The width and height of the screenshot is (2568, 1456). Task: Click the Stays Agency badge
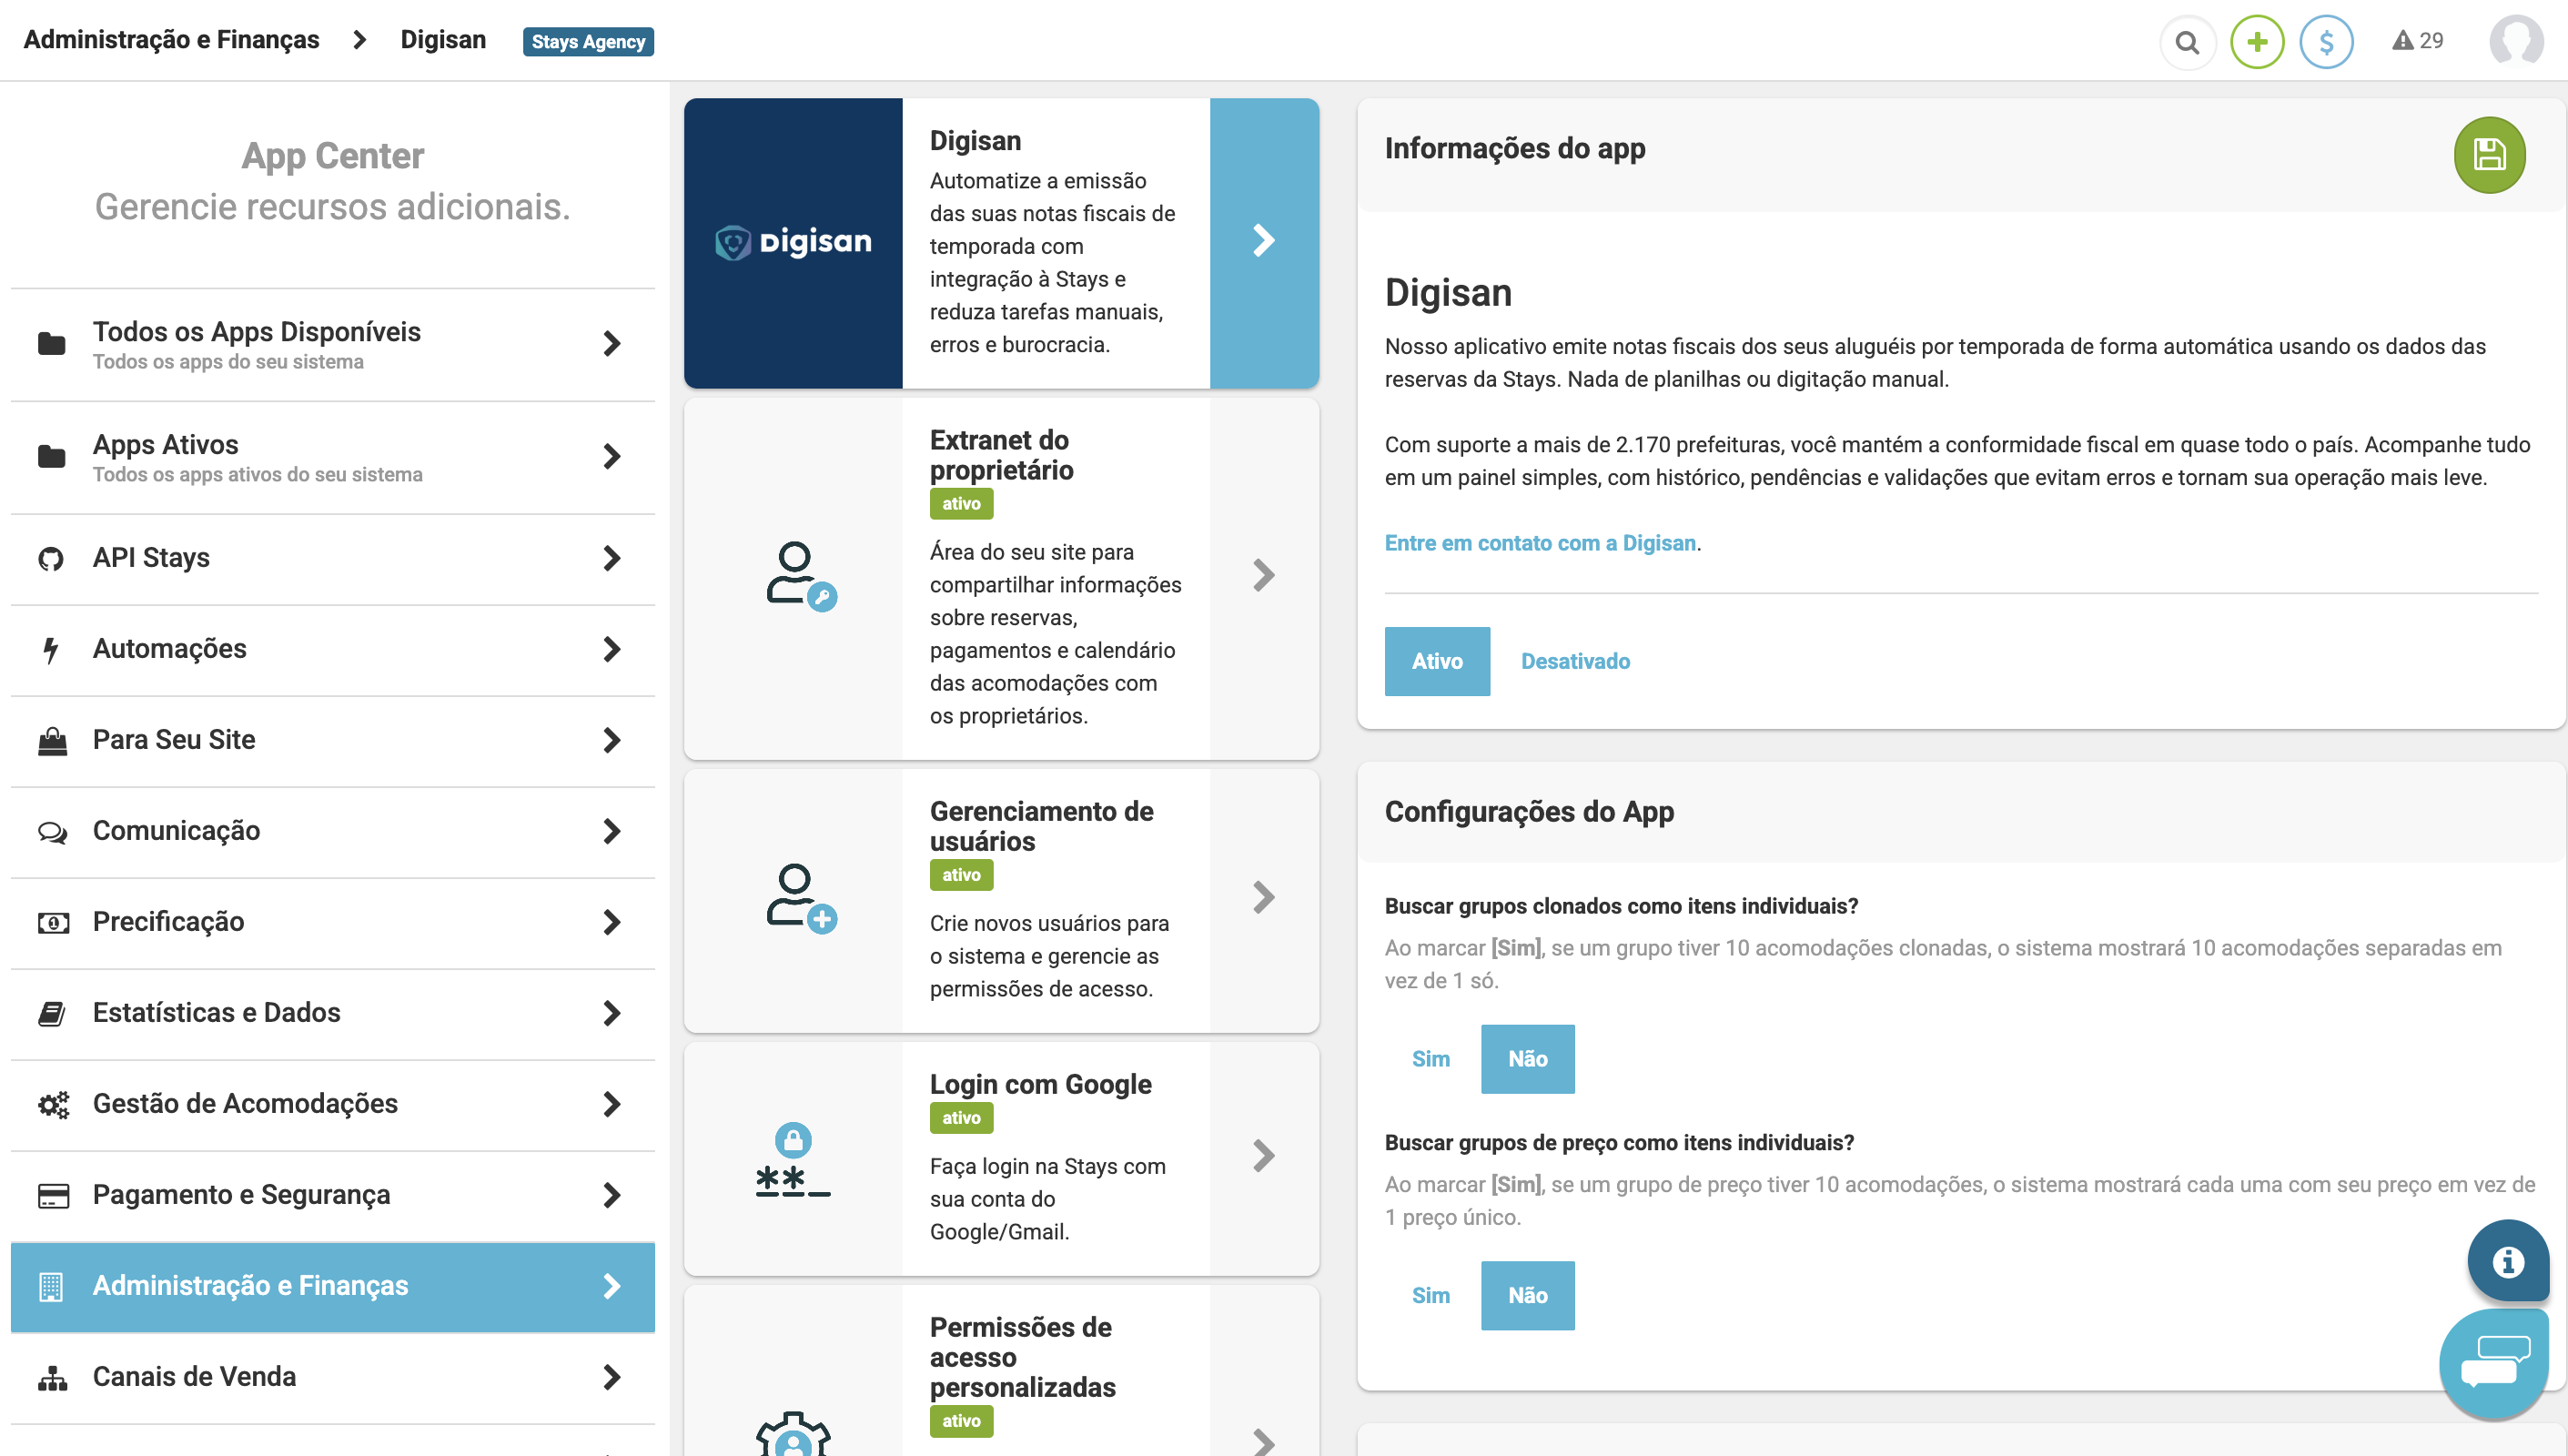pos(588,41)
